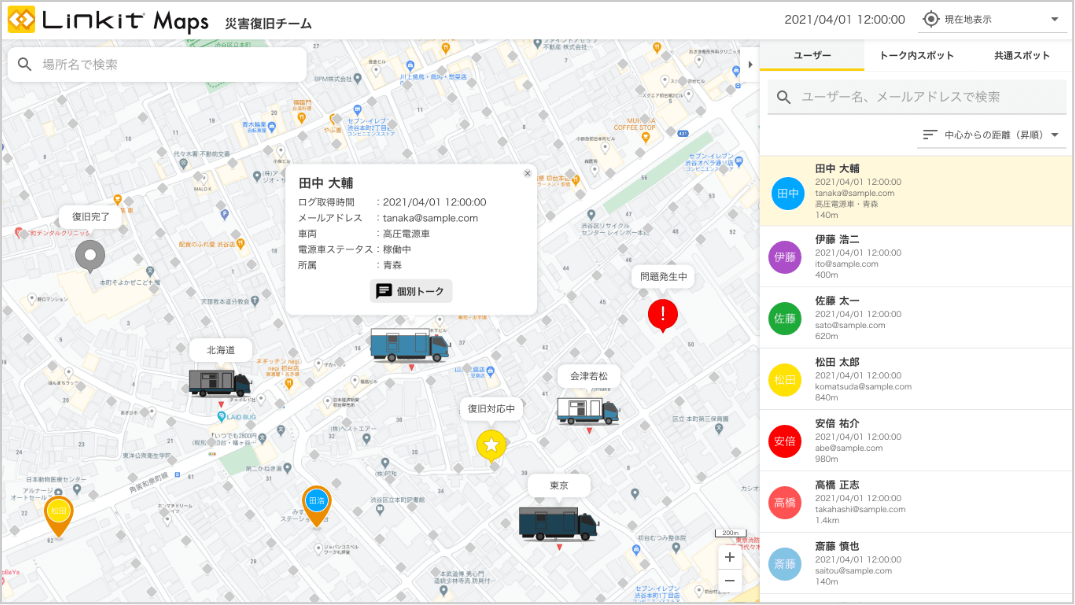The width and height of the screenshot is (1075, 605).
Task: Click the gray 復旧完了 pin marker
Action: click(x=89, y=256)
